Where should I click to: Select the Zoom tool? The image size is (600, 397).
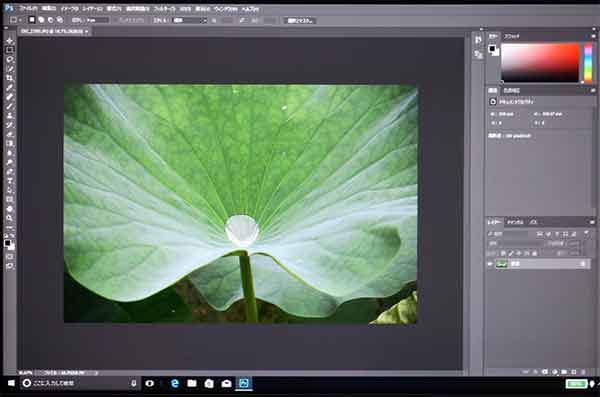[x=10, y=218]
